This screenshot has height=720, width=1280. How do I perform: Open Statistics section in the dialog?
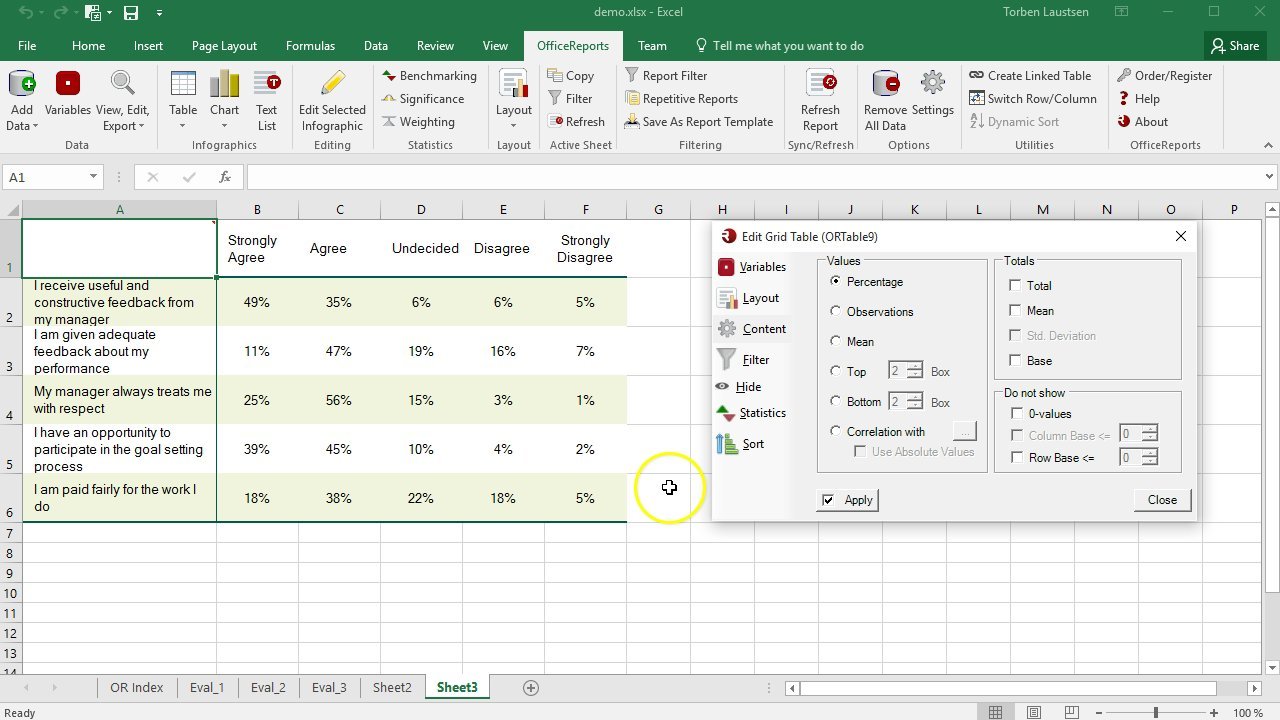(761, 413)
